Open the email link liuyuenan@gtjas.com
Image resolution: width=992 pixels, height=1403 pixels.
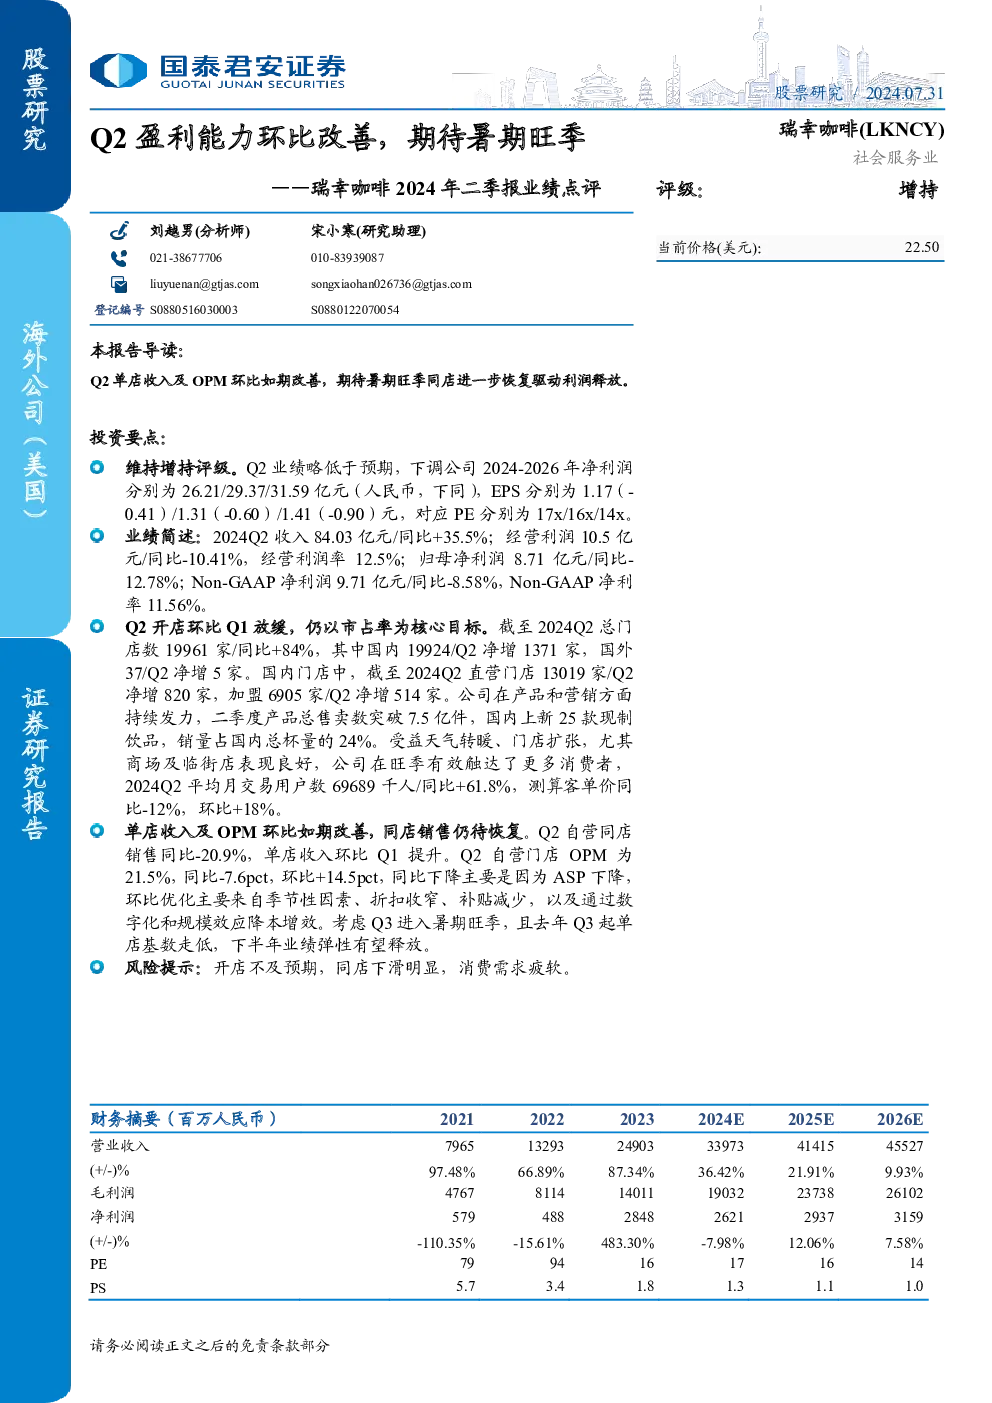point(204,284)
